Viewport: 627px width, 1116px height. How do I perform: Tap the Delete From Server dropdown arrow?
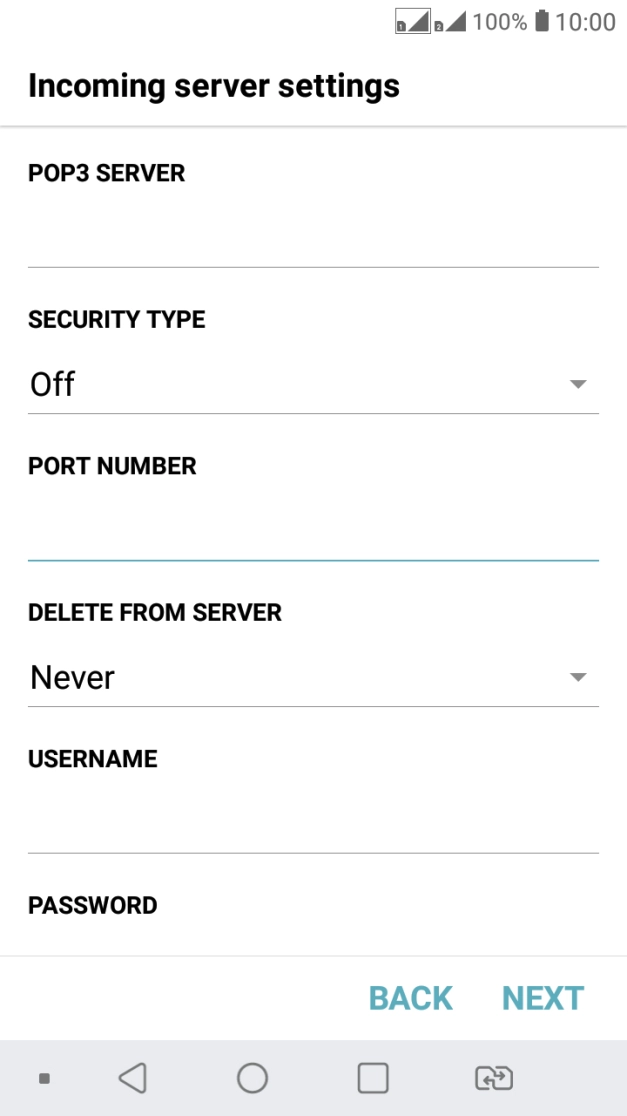[580, 677]
